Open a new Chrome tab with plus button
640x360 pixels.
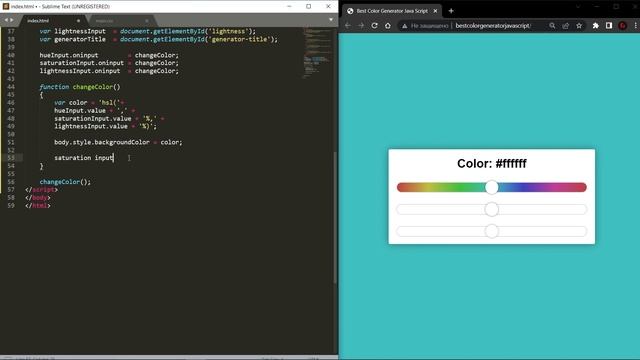pos(451,11)
